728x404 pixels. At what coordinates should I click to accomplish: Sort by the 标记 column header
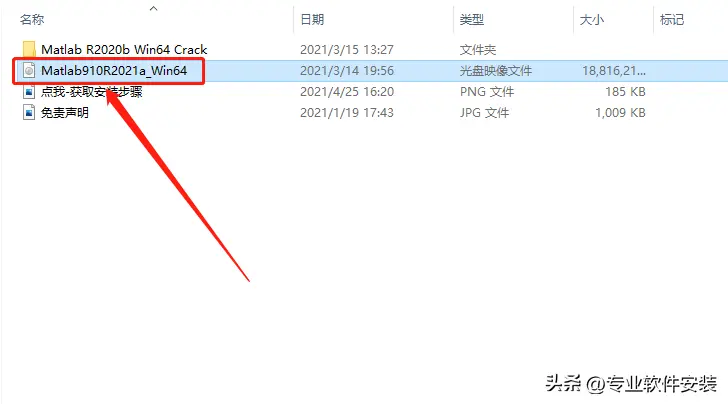672,20
